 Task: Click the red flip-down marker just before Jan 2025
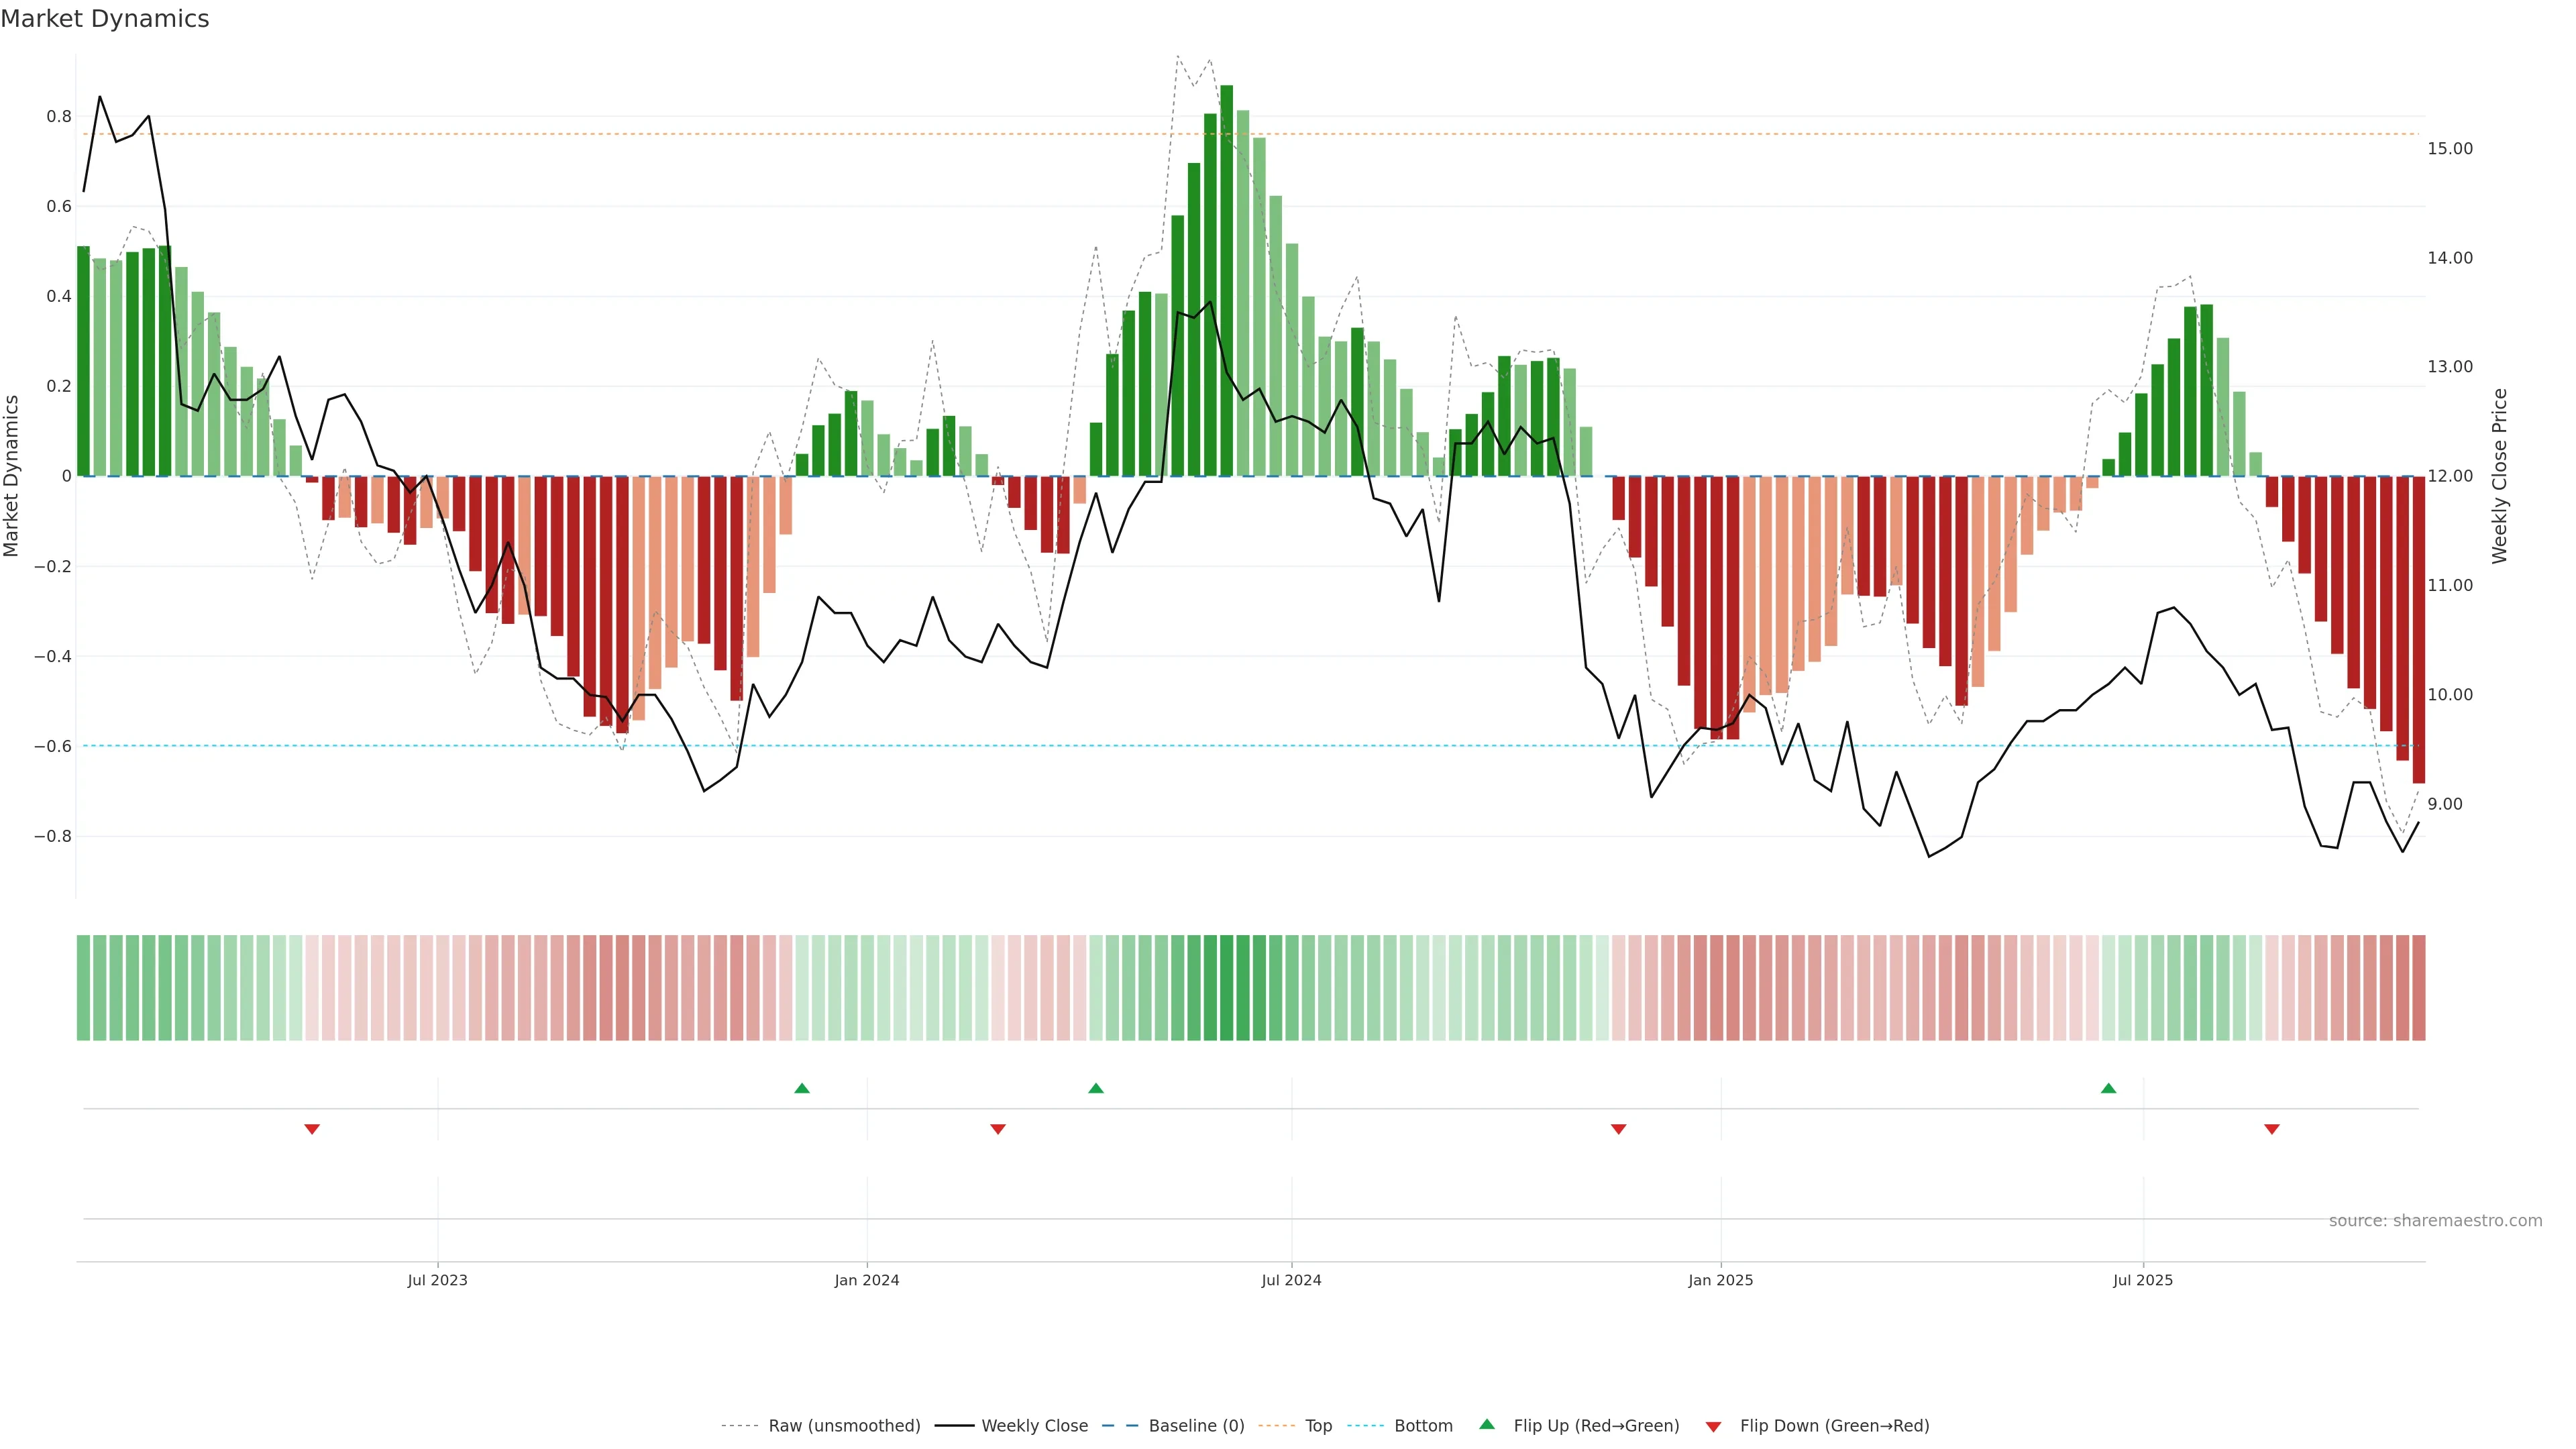pyautogui.click(x=1618, y=1129)
